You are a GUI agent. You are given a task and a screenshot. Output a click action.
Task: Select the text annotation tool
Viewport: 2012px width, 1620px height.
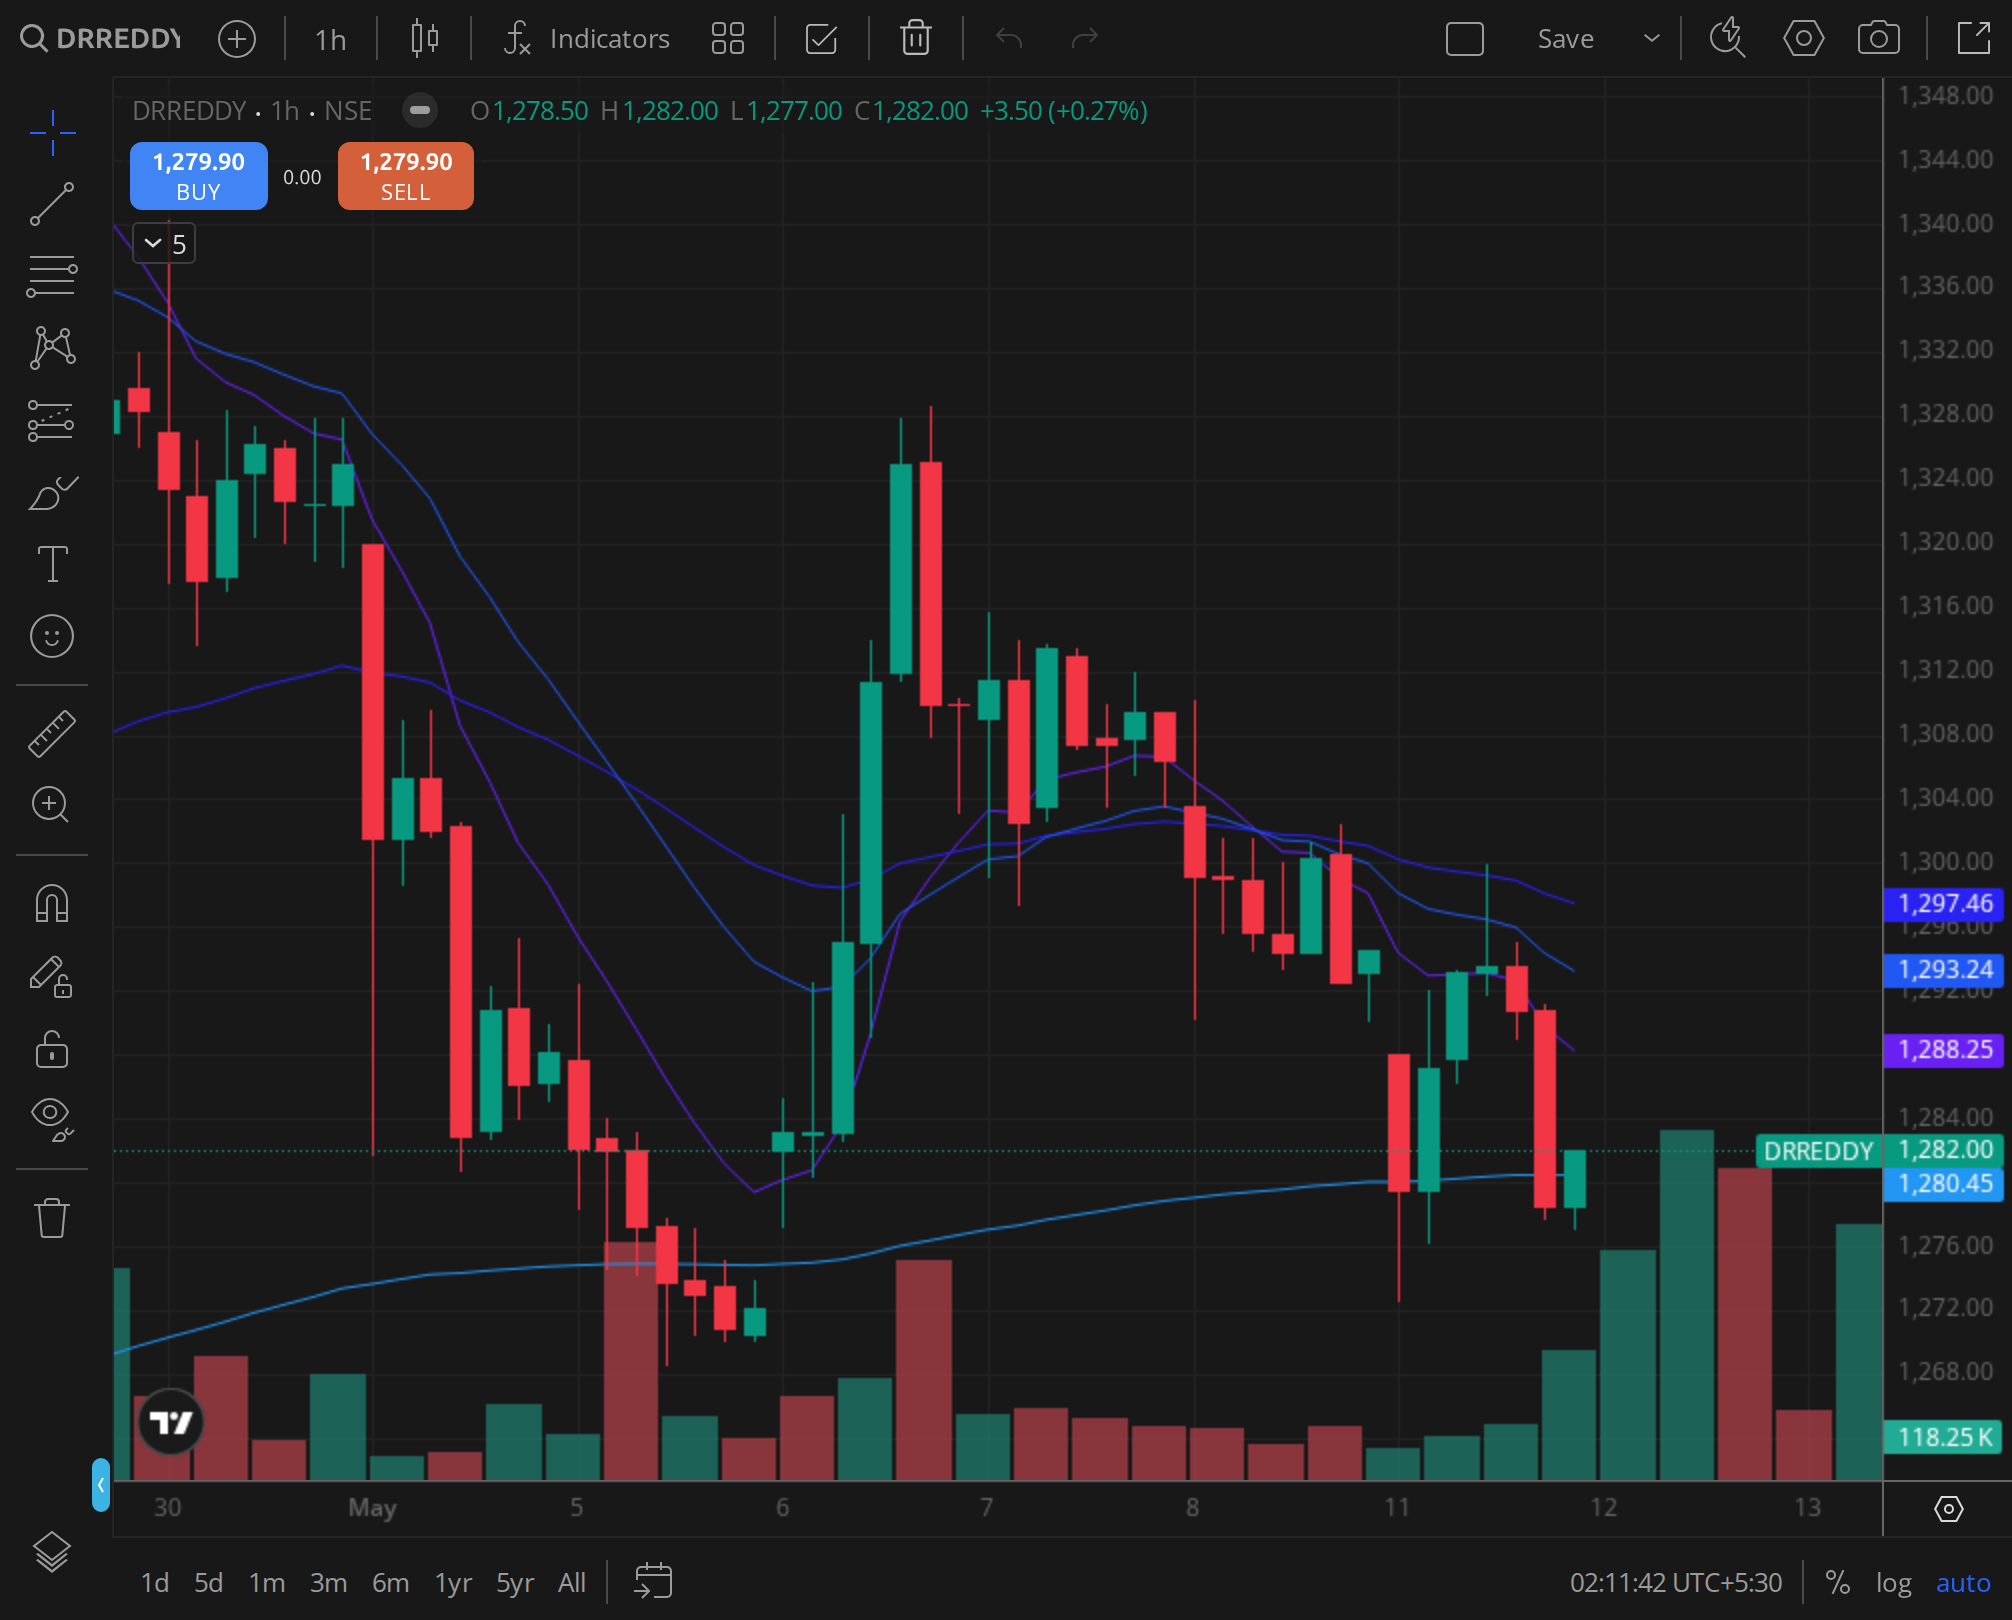pos(52,564)
